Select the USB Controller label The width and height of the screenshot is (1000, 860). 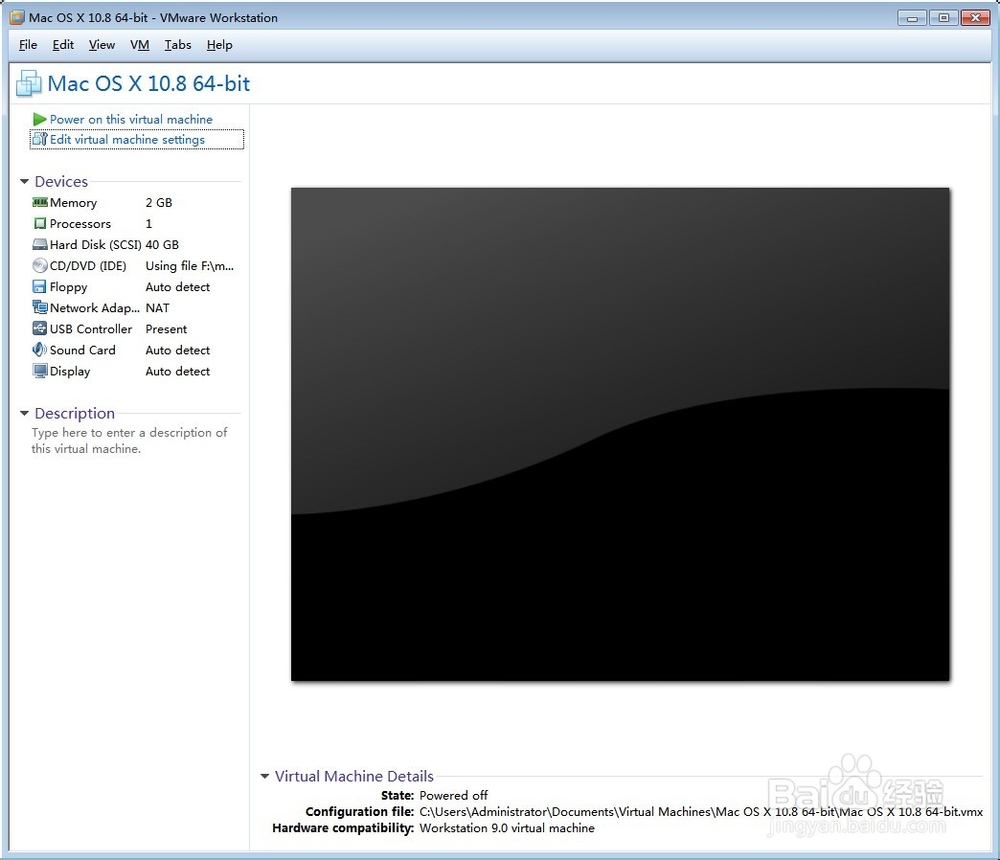(x=91, y=329)
